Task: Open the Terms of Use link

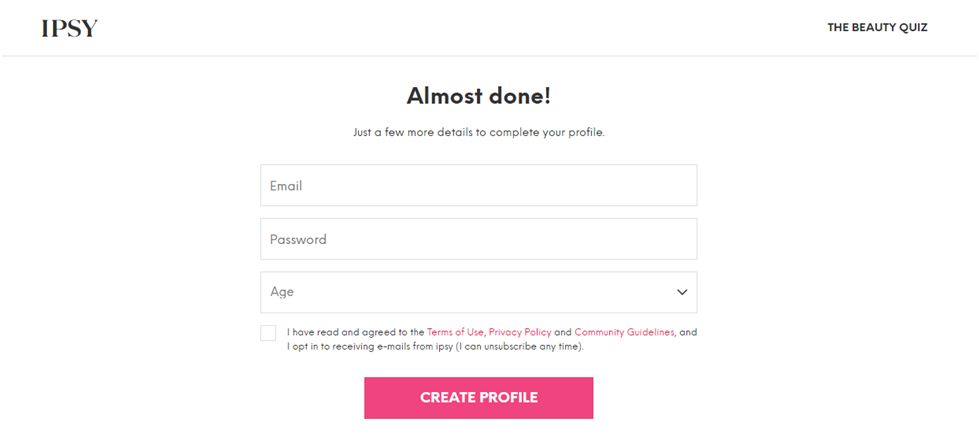Action: [455, 332]
